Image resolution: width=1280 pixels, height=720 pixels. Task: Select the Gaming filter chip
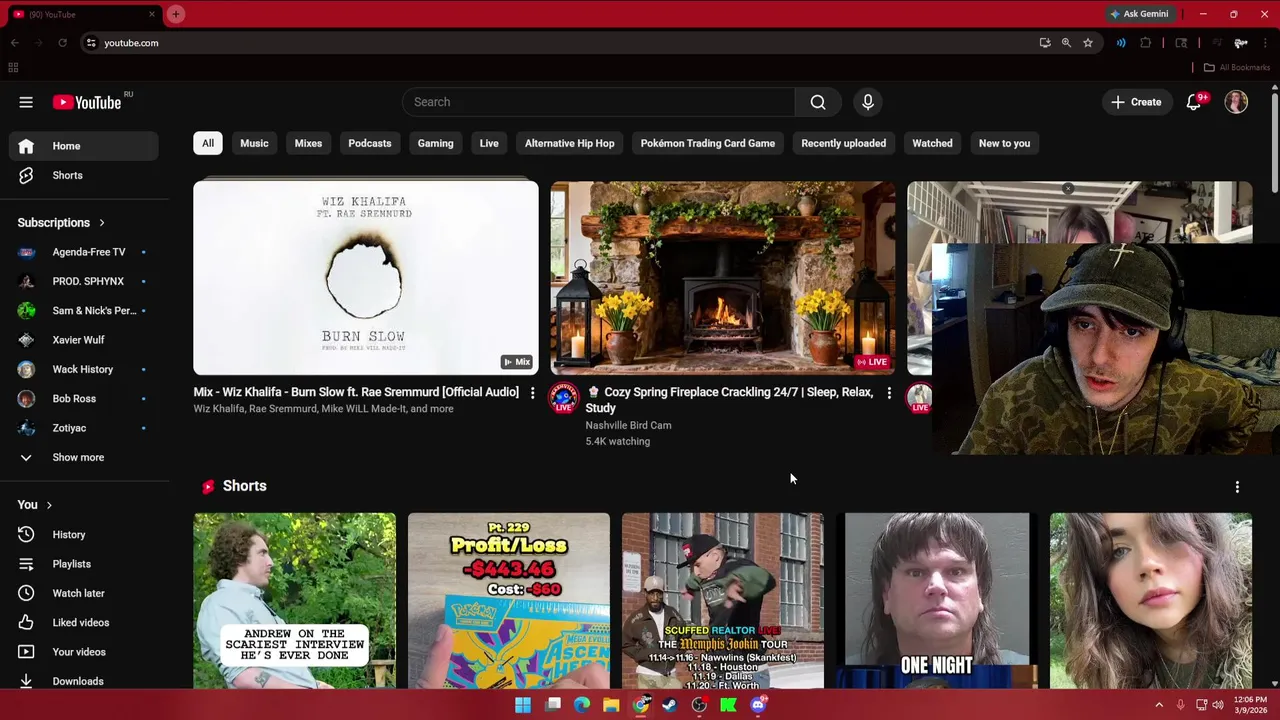coord(435,143)
